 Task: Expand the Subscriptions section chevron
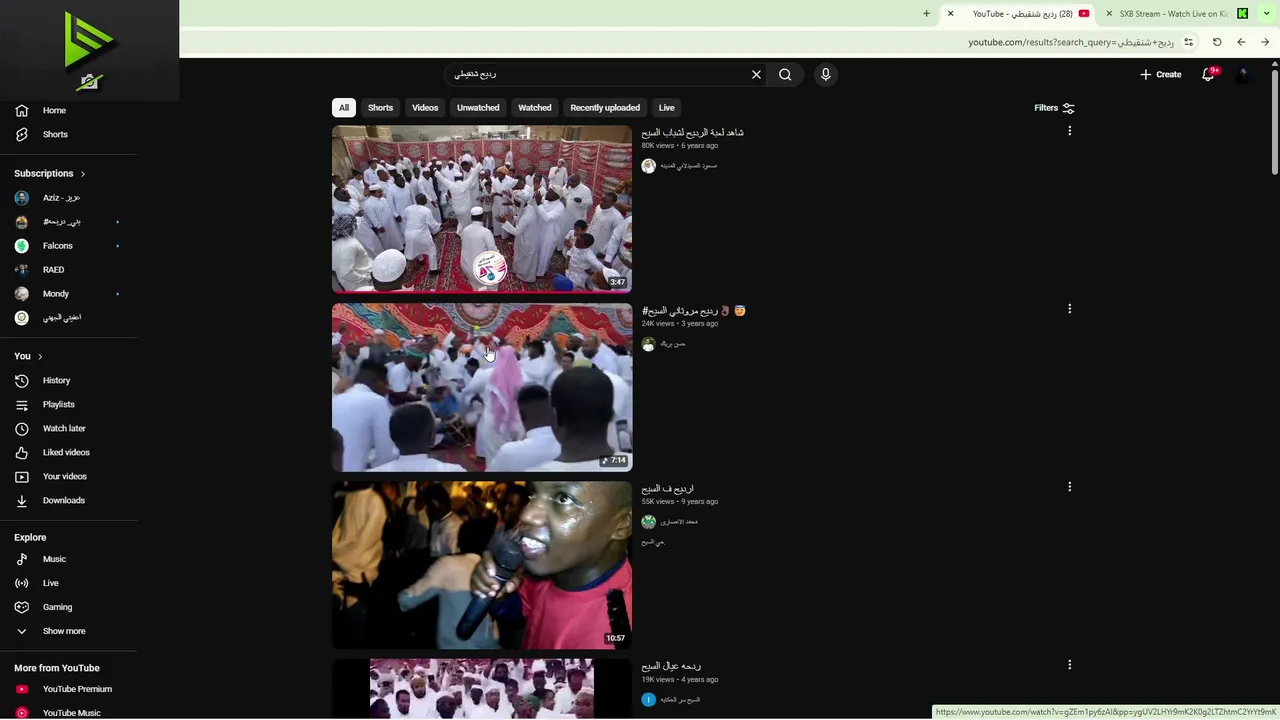tap(82, 174)
